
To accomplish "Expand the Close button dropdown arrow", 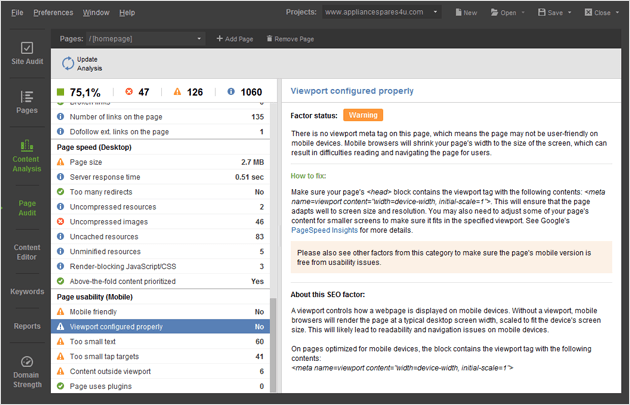I will point(617,12).
